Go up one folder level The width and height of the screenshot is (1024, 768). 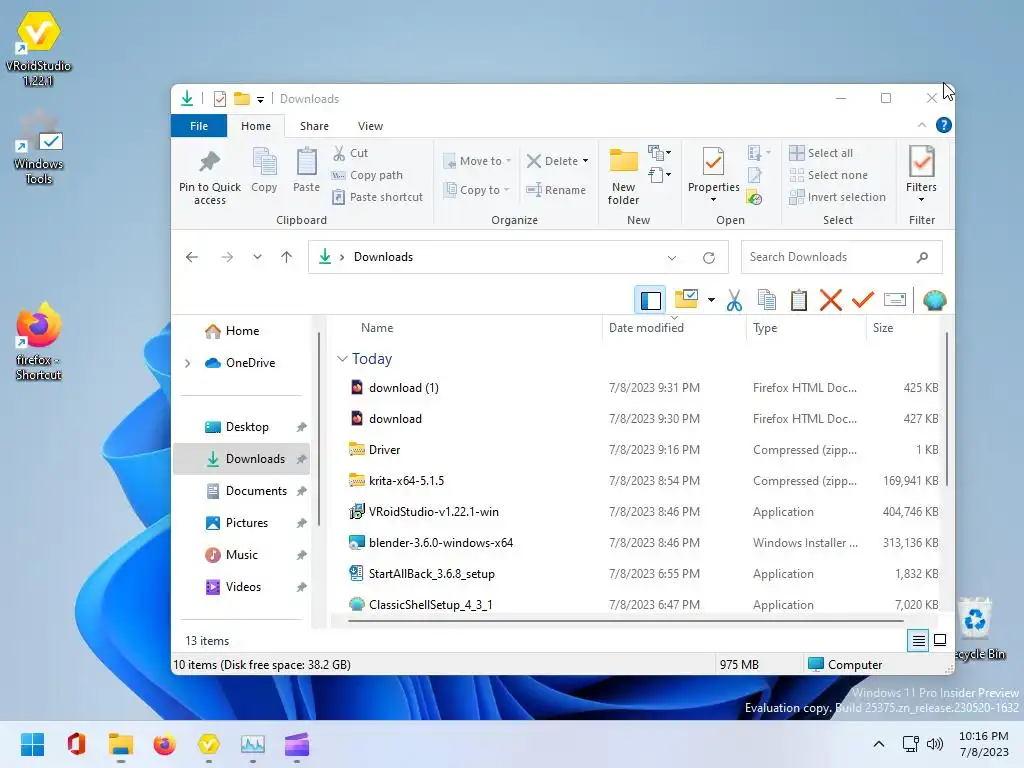pyautogui.click(x=286, y=257)
